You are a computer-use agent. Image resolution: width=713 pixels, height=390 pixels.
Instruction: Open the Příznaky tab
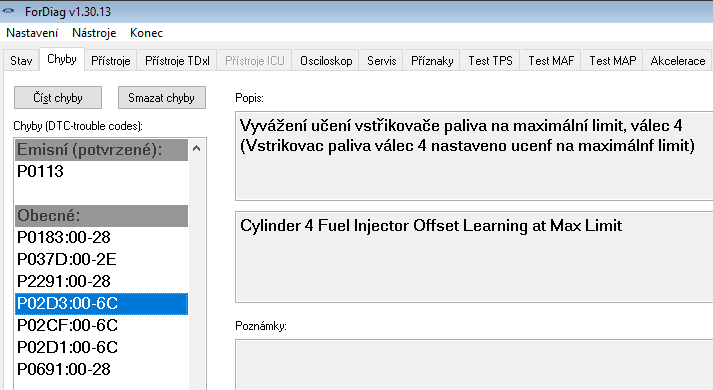coord(432,60)
